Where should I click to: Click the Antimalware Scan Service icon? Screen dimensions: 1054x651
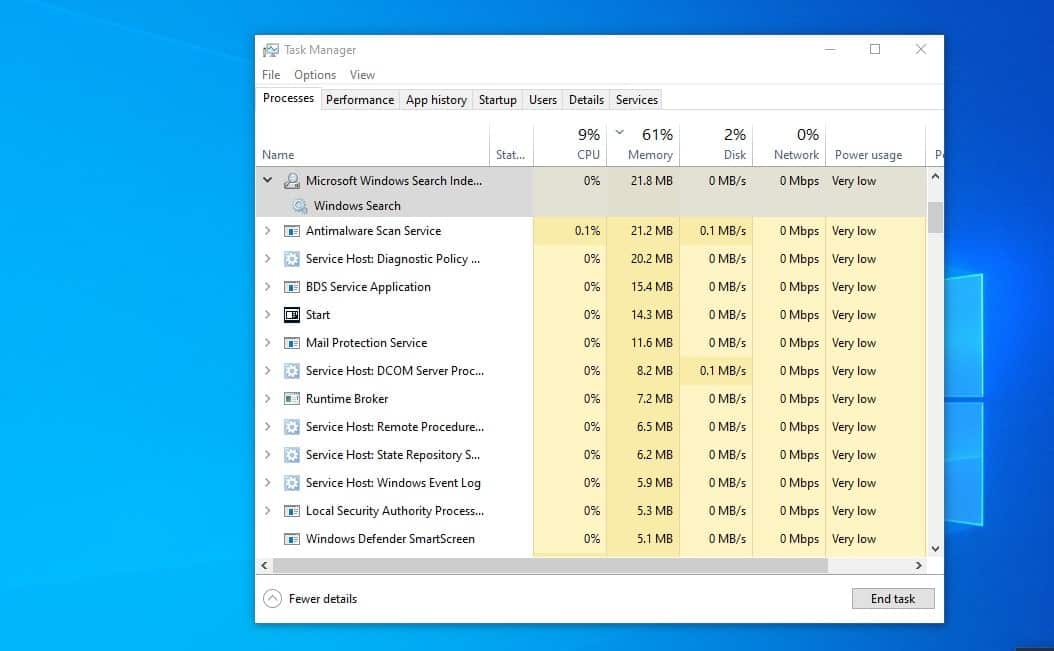coord(292,231)
